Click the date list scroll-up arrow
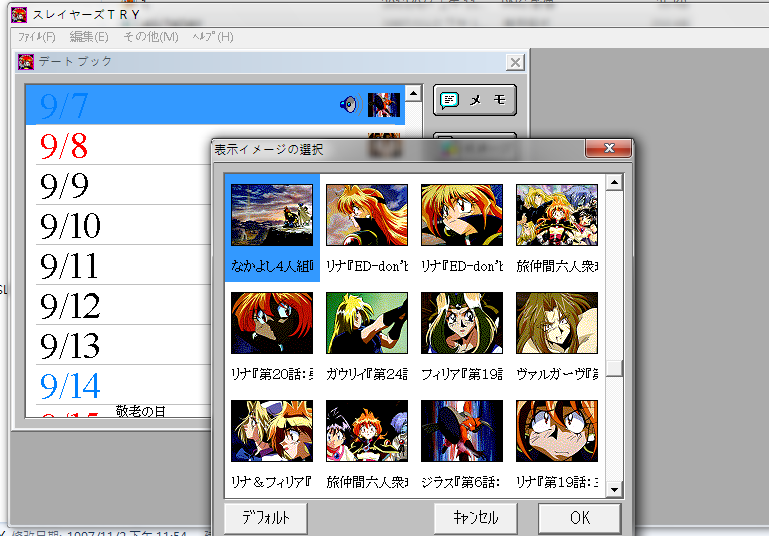 coord(413,93)
